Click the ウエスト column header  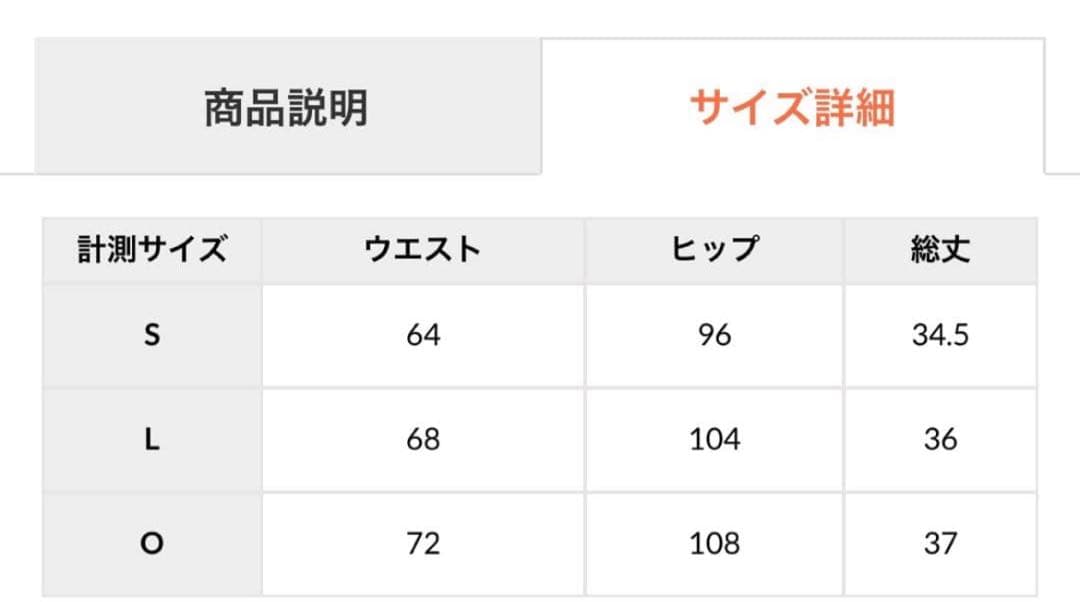(x=420, y=249)
